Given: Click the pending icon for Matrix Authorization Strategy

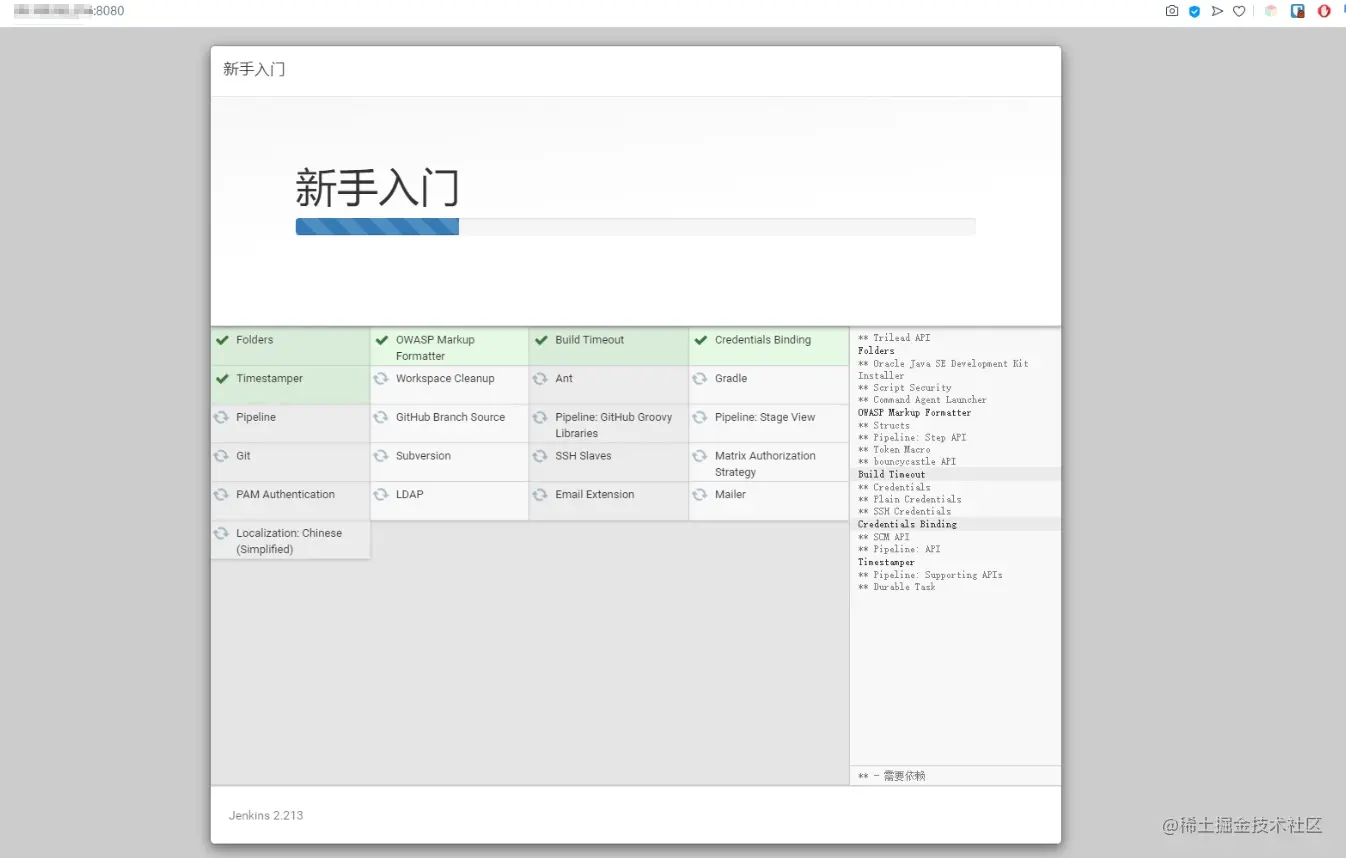Looking at the screenshot, I should pyautogui.click(x=700, y=456).
